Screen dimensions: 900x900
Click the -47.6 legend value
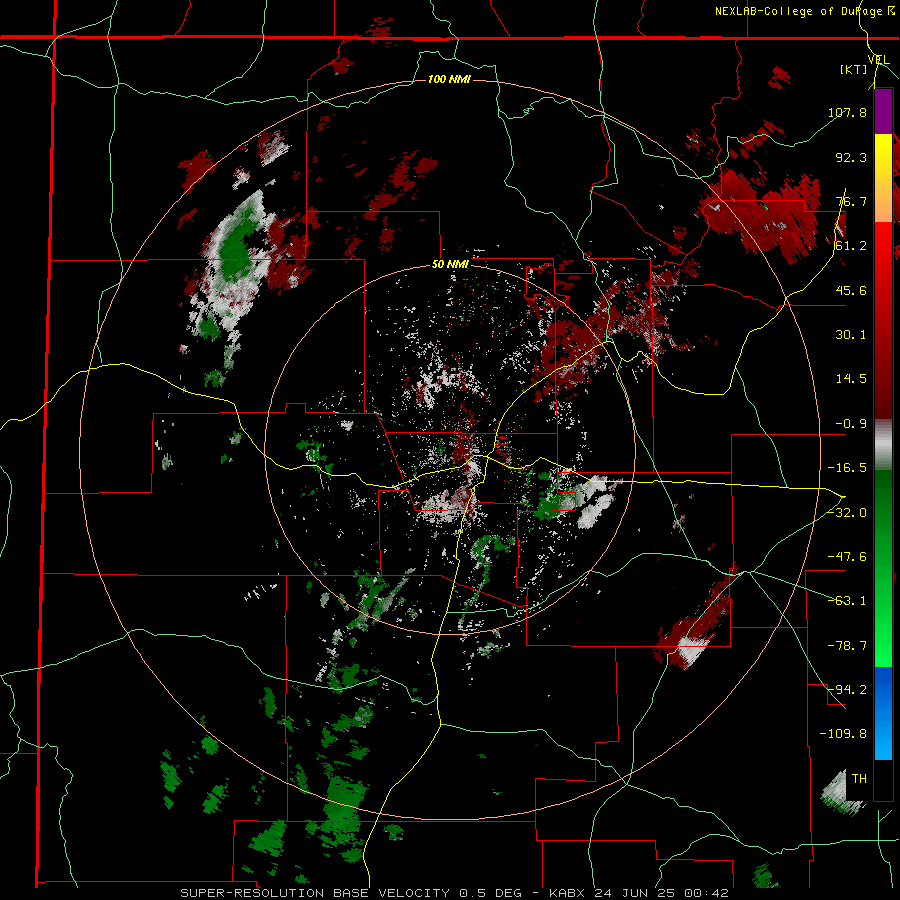(847, 557)
